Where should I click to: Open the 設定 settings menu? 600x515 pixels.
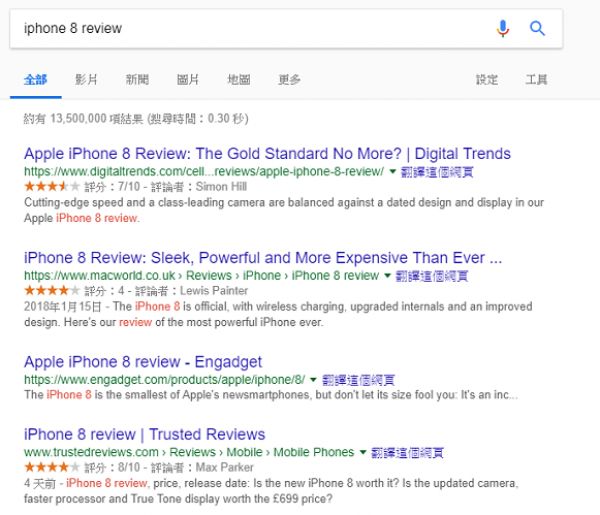click(487, 80)
